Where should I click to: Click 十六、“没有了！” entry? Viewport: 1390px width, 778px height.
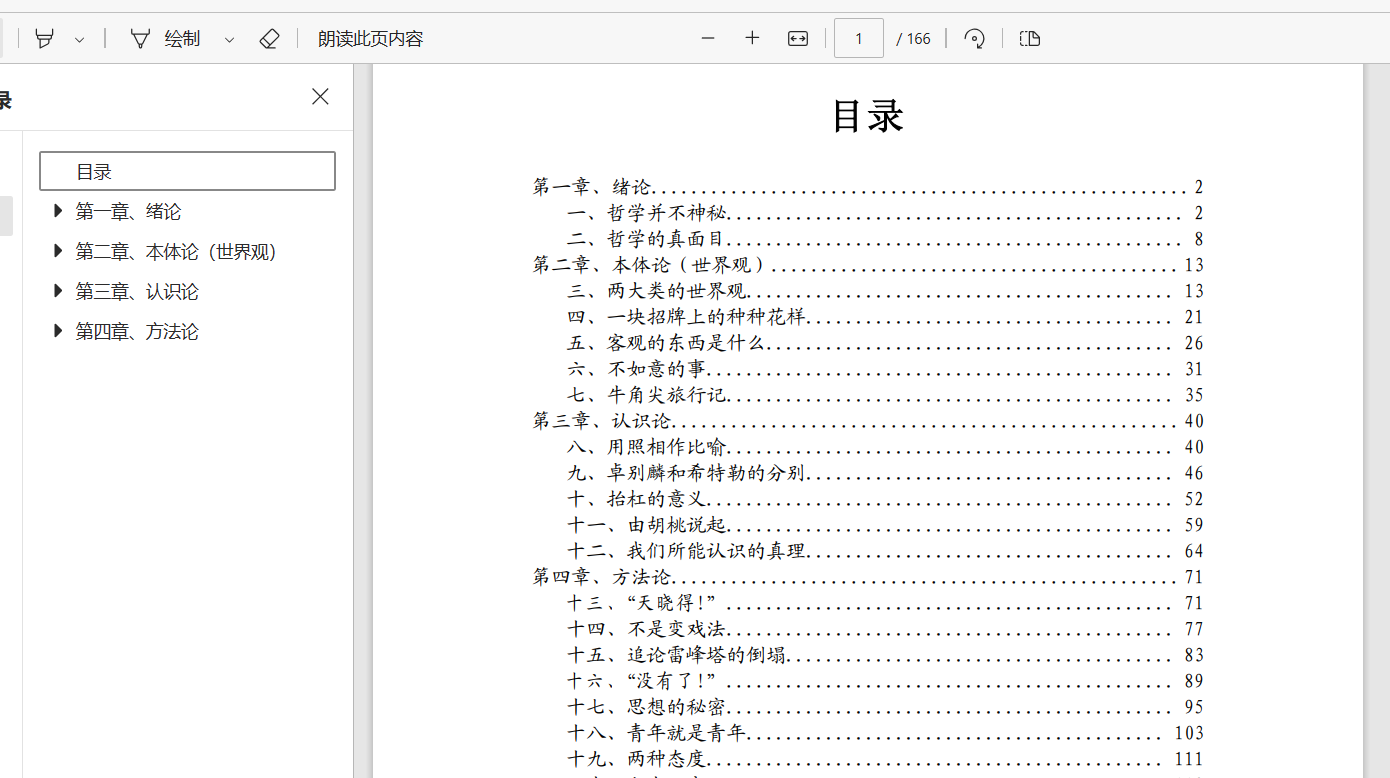885,681
